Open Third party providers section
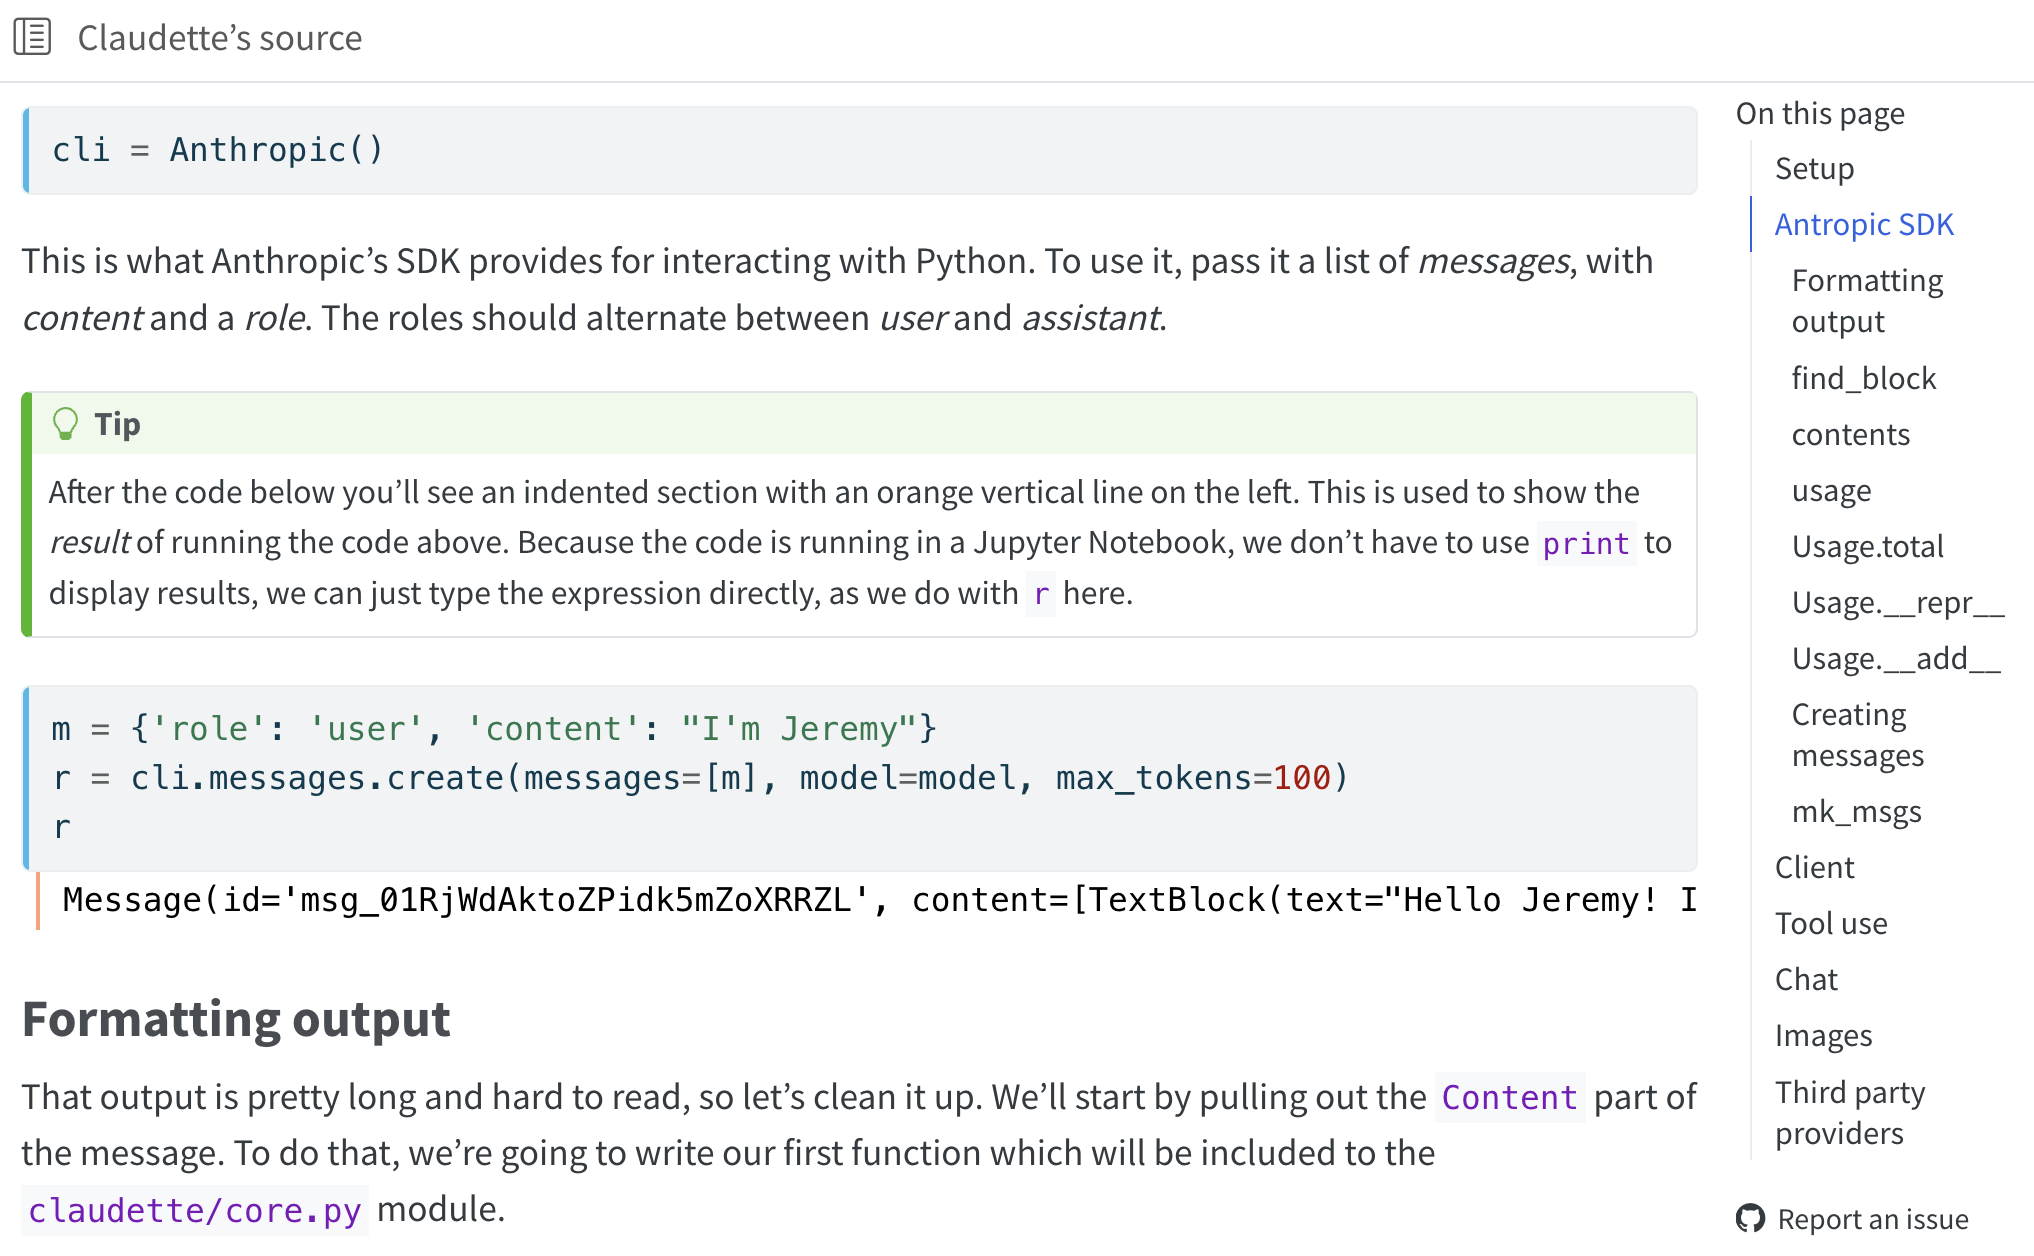The height and width of the screenshot is (1256, 2034). pyautogui.click(x=1849, y=1113)
